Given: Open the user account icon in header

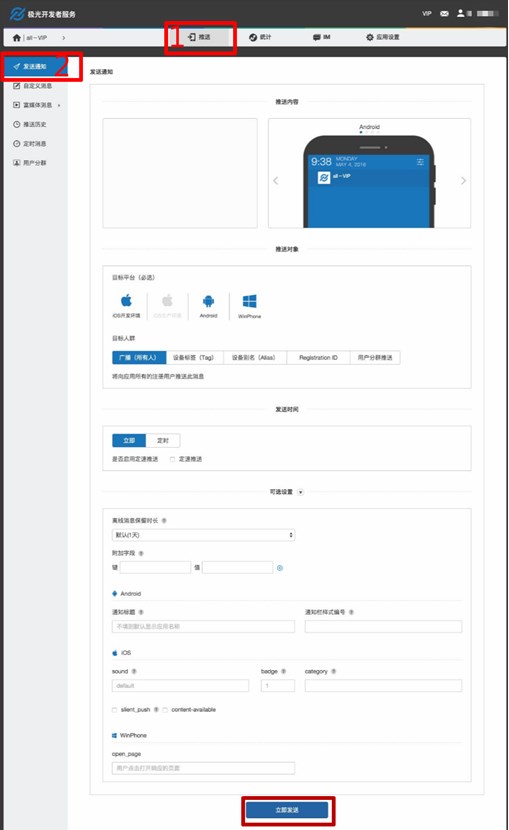Looking at the screenshot, I should [460, 13].
